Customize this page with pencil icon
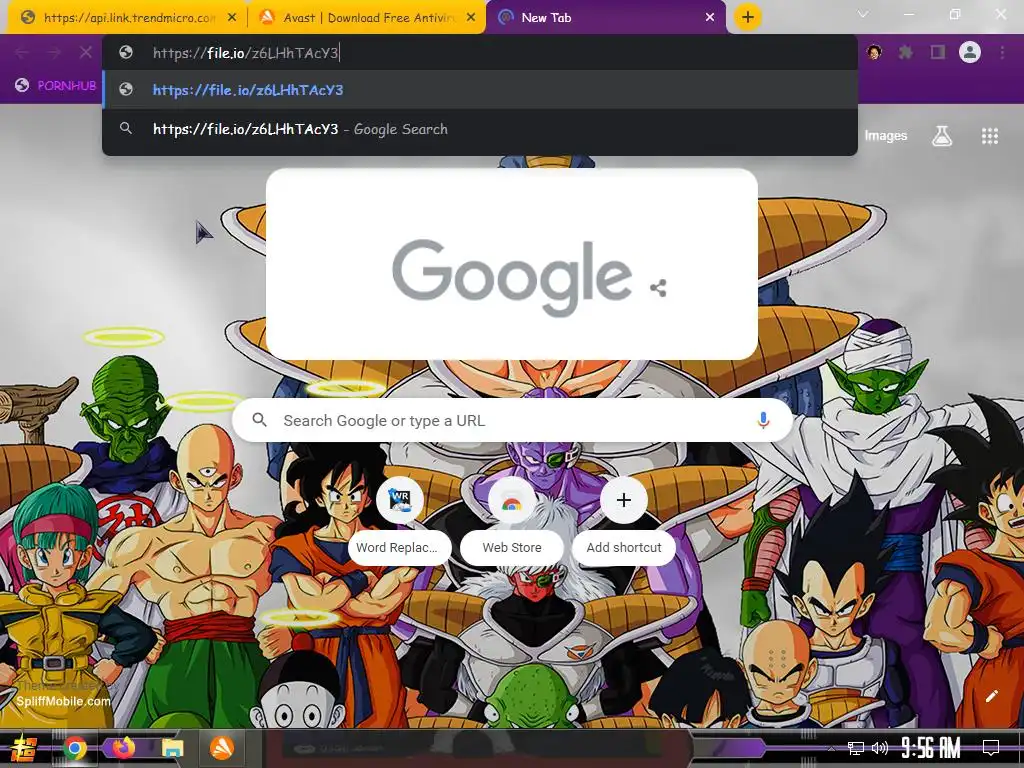 point(991,696)
